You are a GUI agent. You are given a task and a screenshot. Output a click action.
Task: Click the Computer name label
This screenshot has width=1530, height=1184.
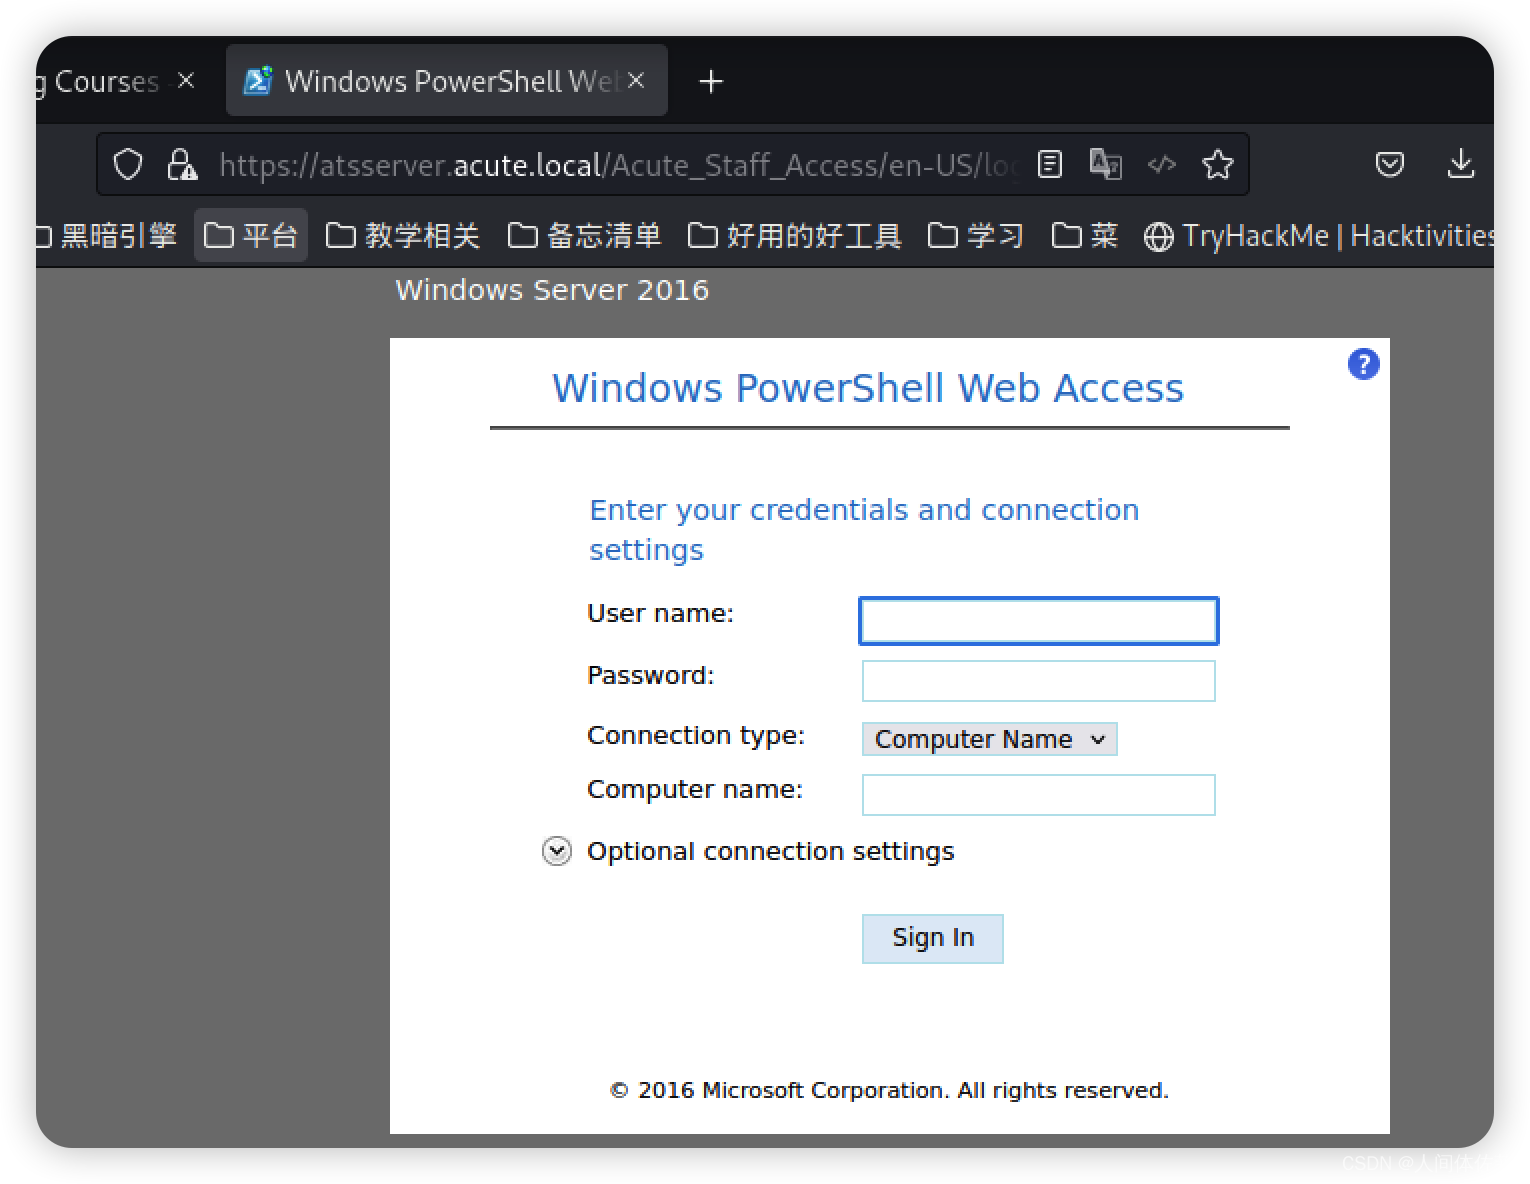point(695,789)
